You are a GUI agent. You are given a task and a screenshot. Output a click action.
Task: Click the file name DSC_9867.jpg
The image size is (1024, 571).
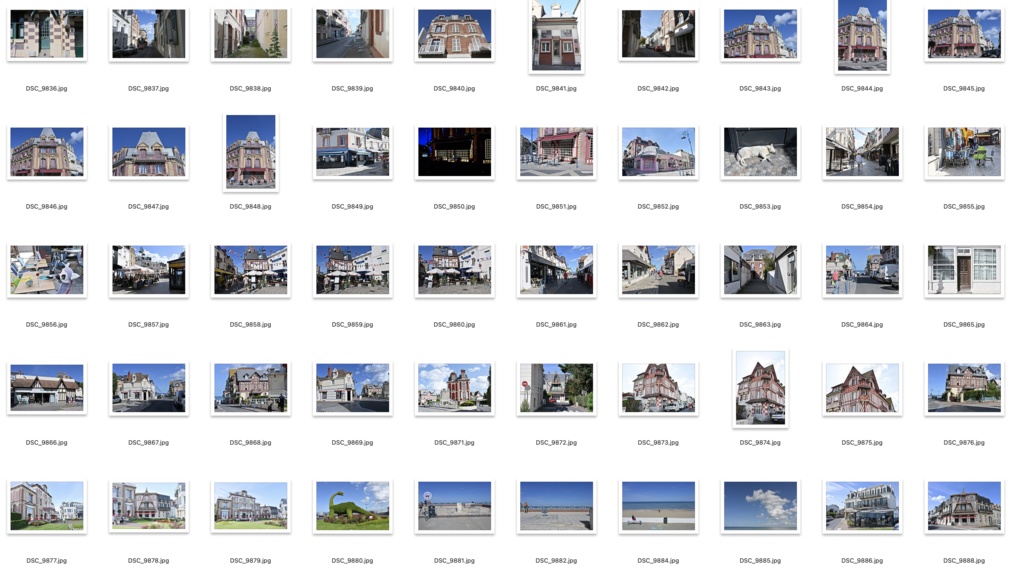148,443
